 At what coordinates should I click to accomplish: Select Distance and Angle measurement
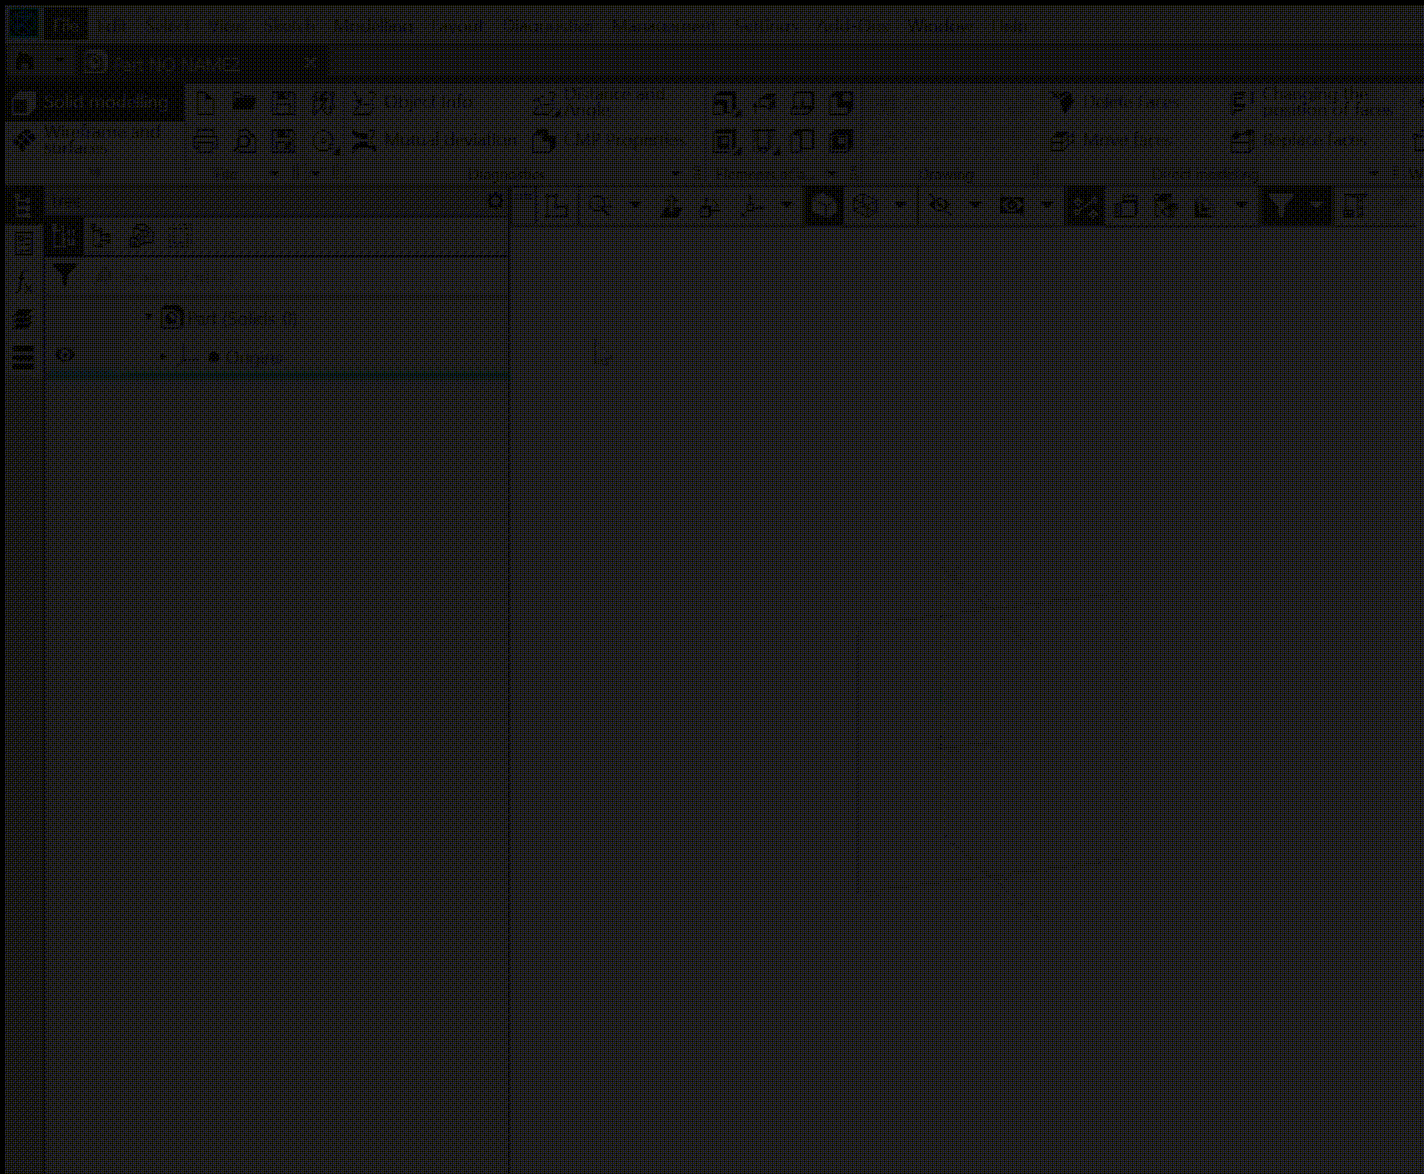coord(600,101)
